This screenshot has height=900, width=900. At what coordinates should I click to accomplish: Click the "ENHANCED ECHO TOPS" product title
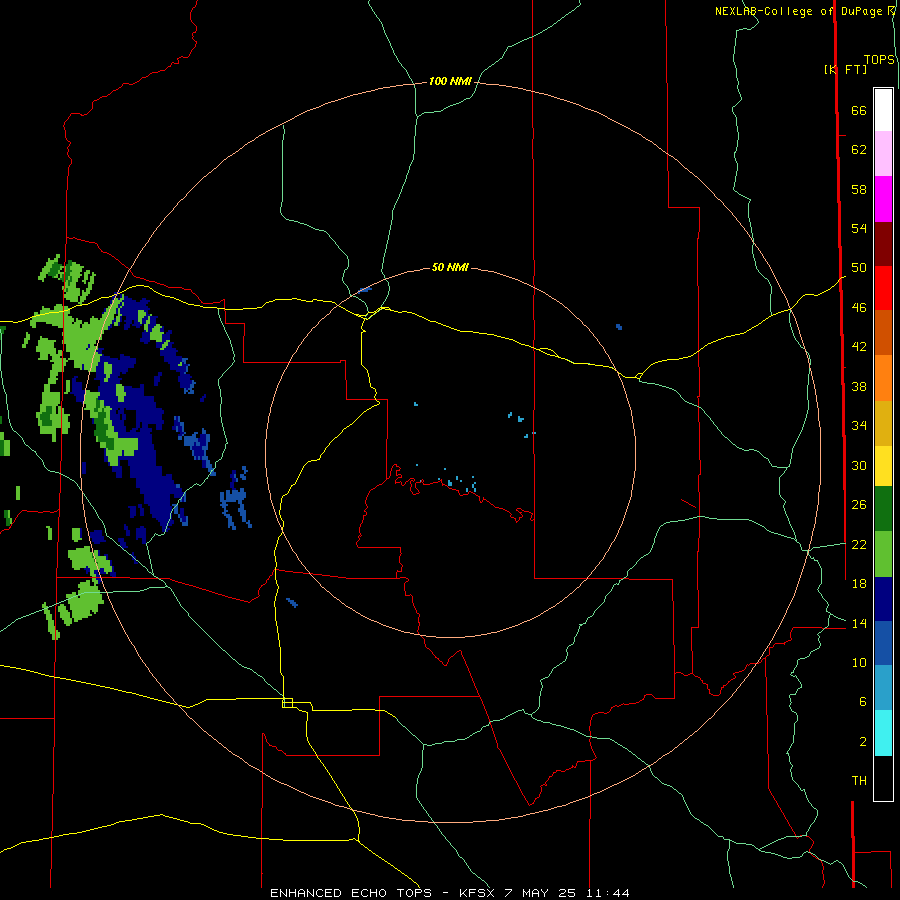click(351, 893)
